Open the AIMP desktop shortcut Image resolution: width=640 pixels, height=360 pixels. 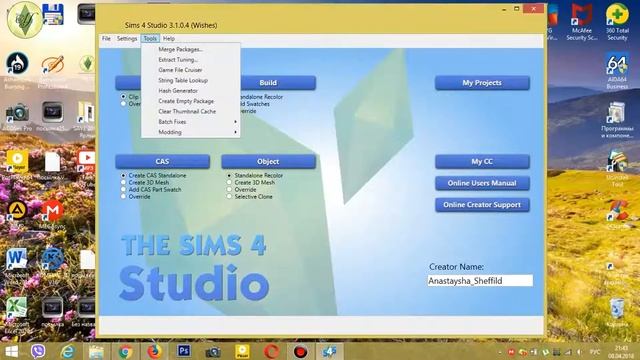(17, 214)
